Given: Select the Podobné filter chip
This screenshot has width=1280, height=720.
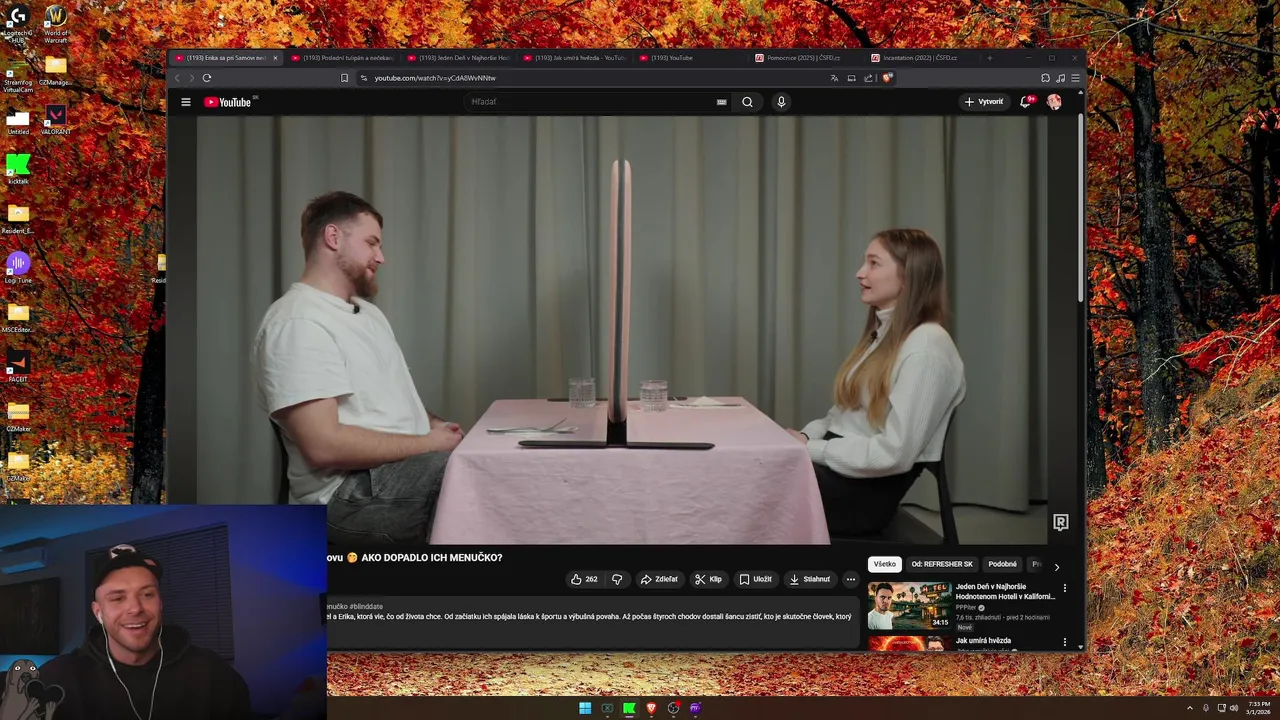Looking at the screenshot, I should [x=1002, y=564].
